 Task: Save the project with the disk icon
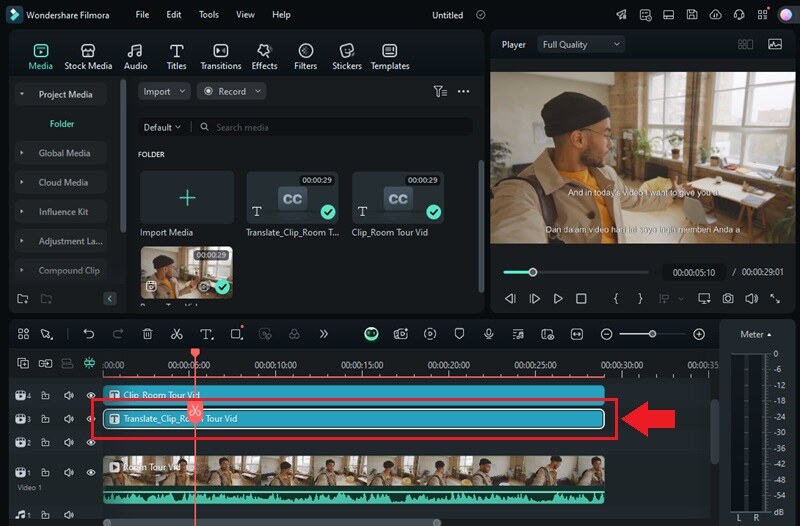(692, 15)
